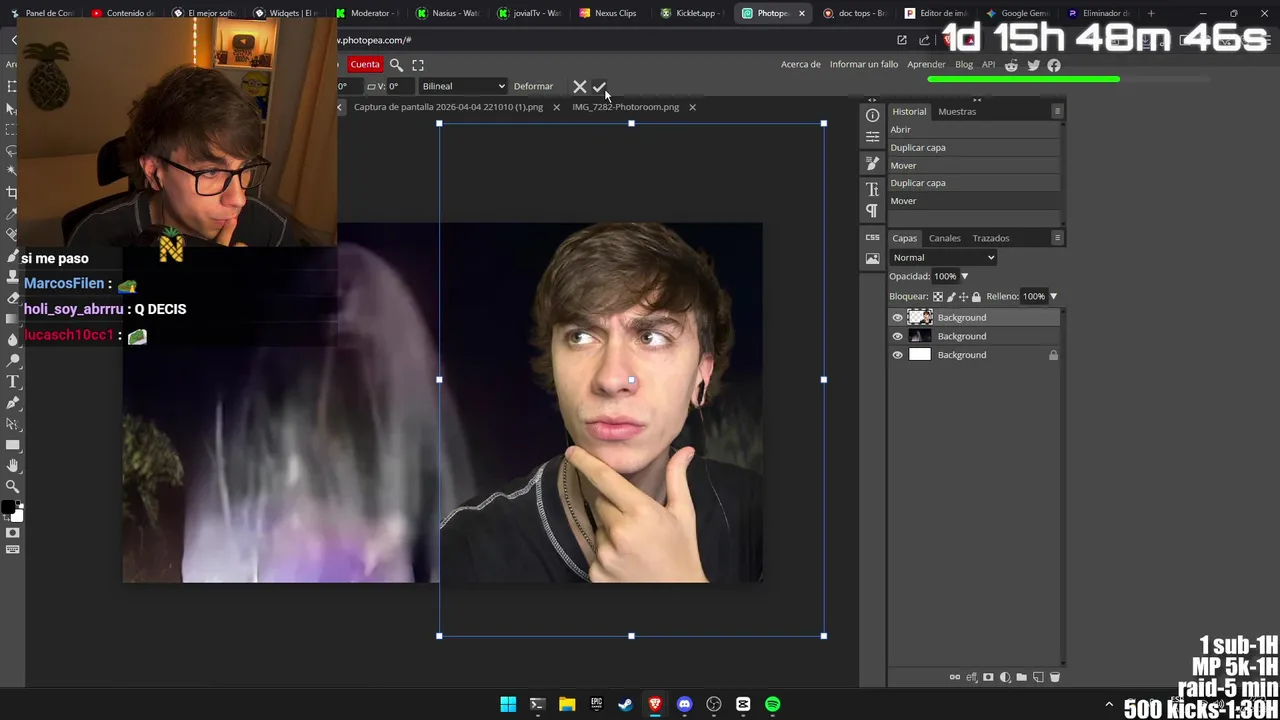This screenshot has width=1280, height=720.
Task: Create a new folder in Capas
Action: [x=1021, y=677]
